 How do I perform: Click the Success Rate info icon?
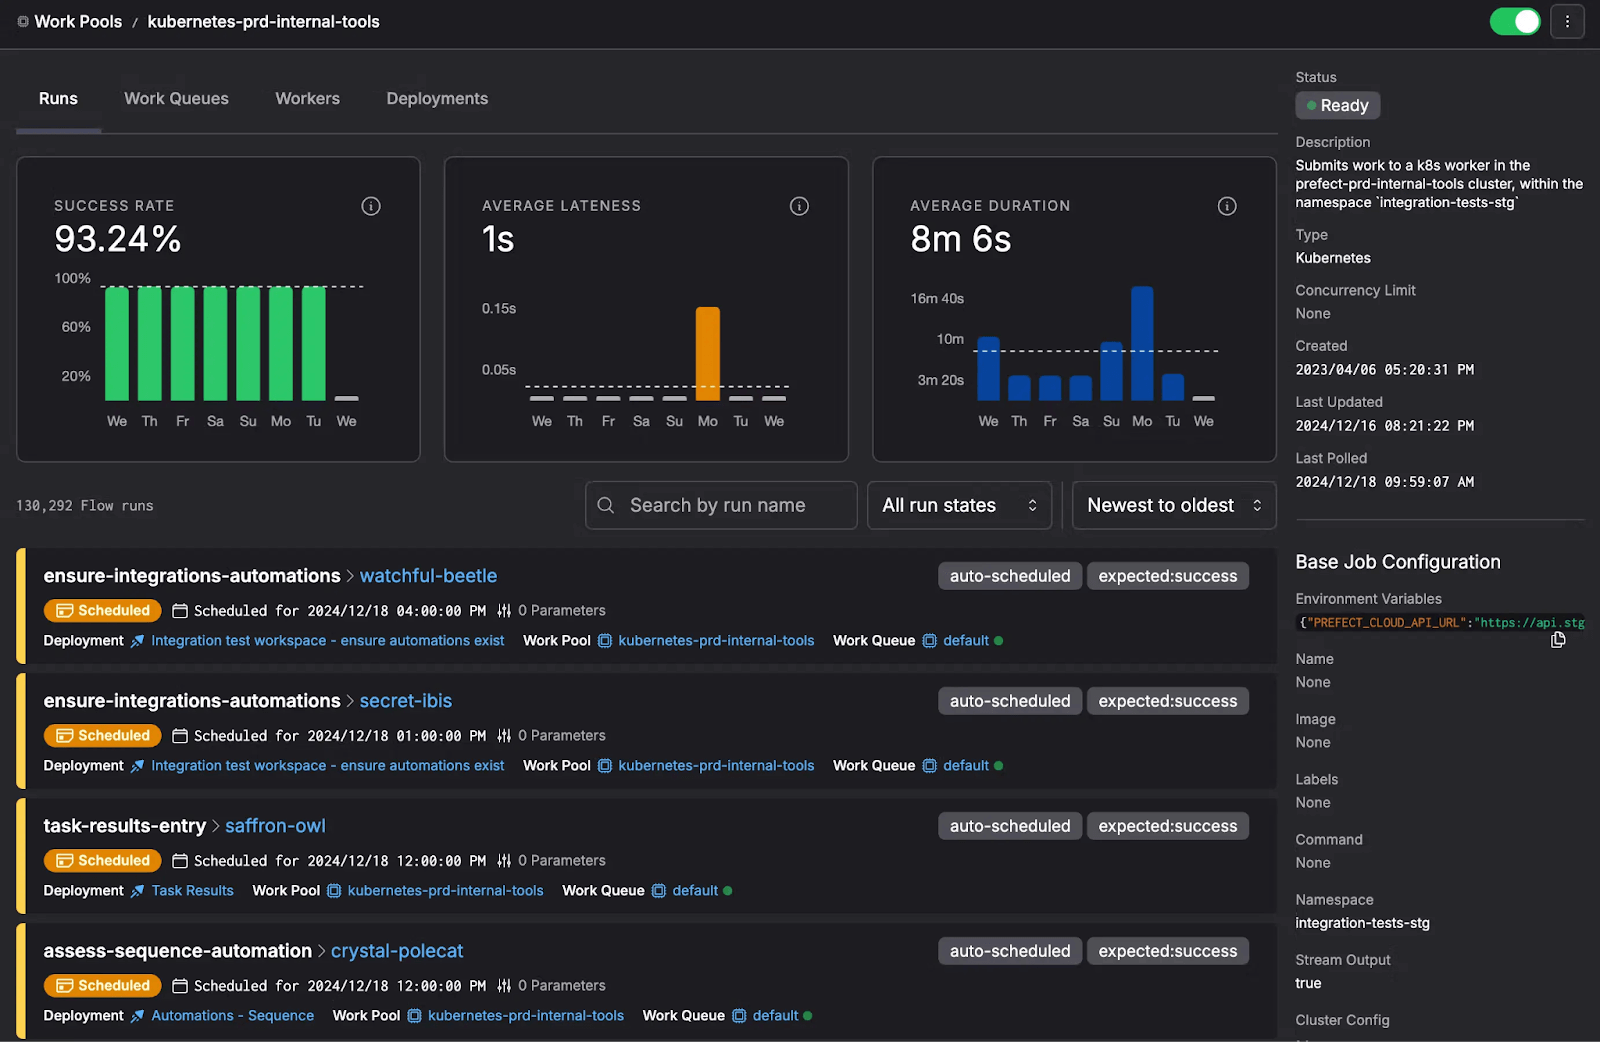click(371, 206)
